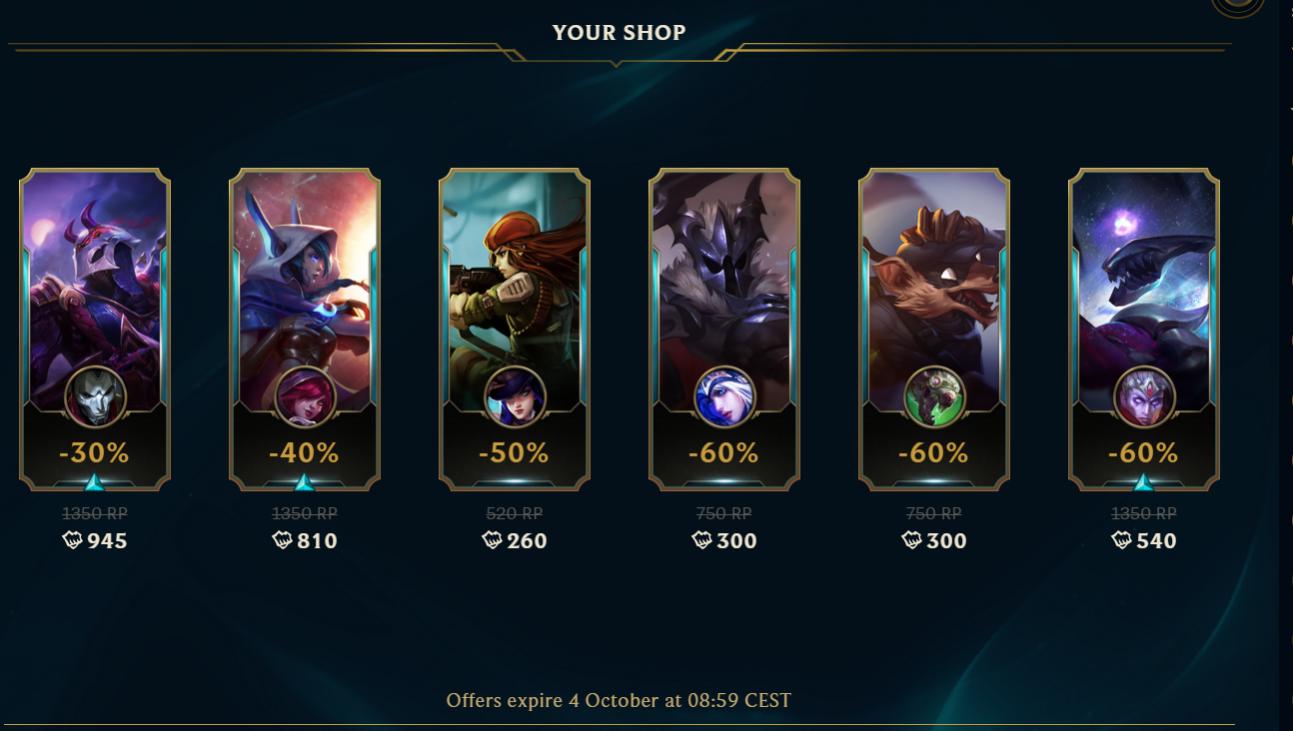Viewport: 1293px width, 731px height.
Task: Click the Xayah champion portrait icon
Action: click(x=305, y=397)
